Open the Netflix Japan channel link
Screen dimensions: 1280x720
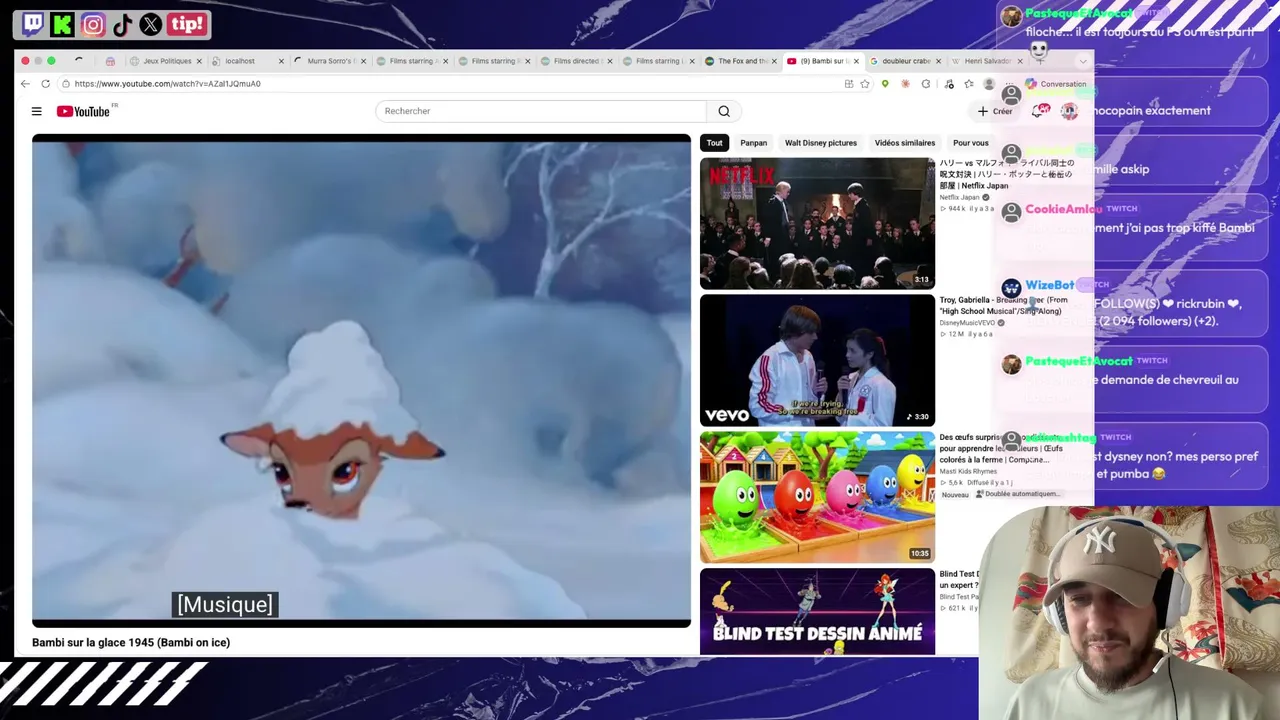coord(959,198)
